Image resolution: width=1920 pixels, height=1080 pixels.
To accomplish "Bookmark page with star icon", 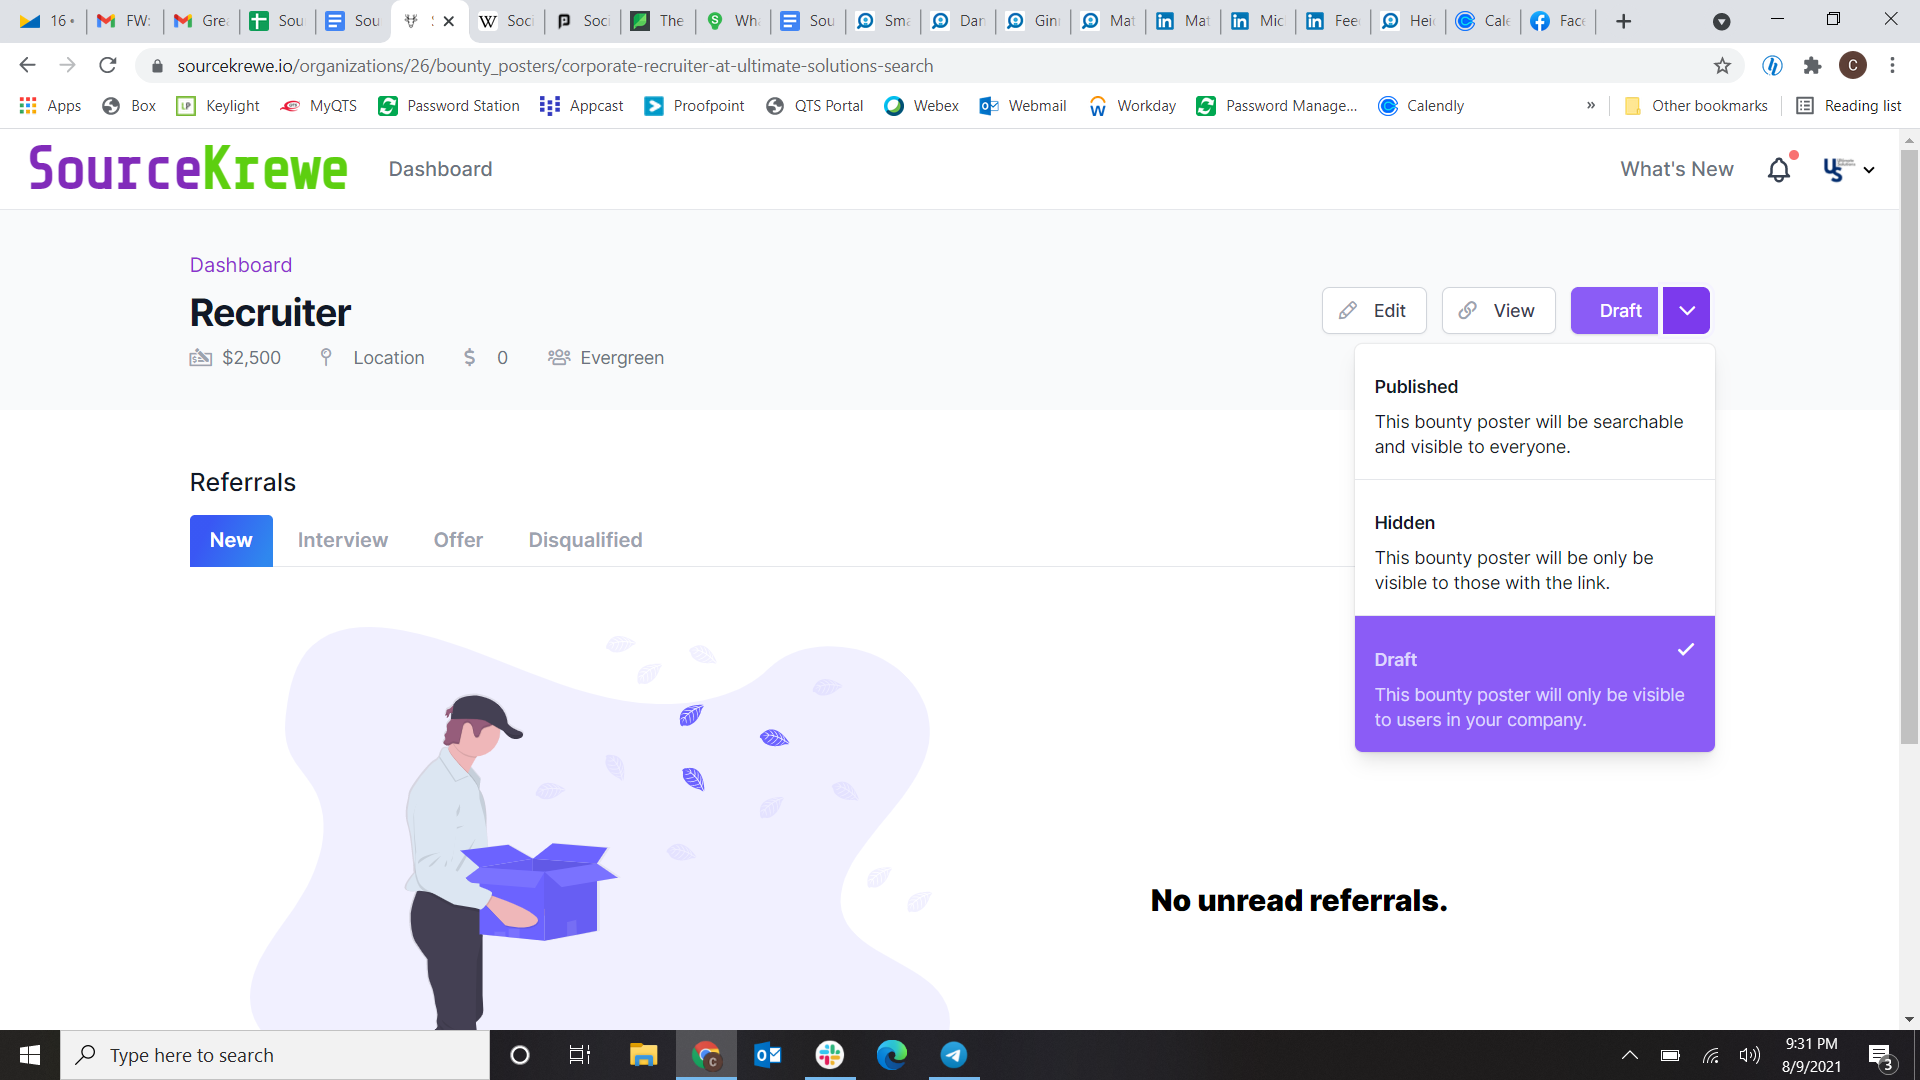I will click(x=1722, y=66).
